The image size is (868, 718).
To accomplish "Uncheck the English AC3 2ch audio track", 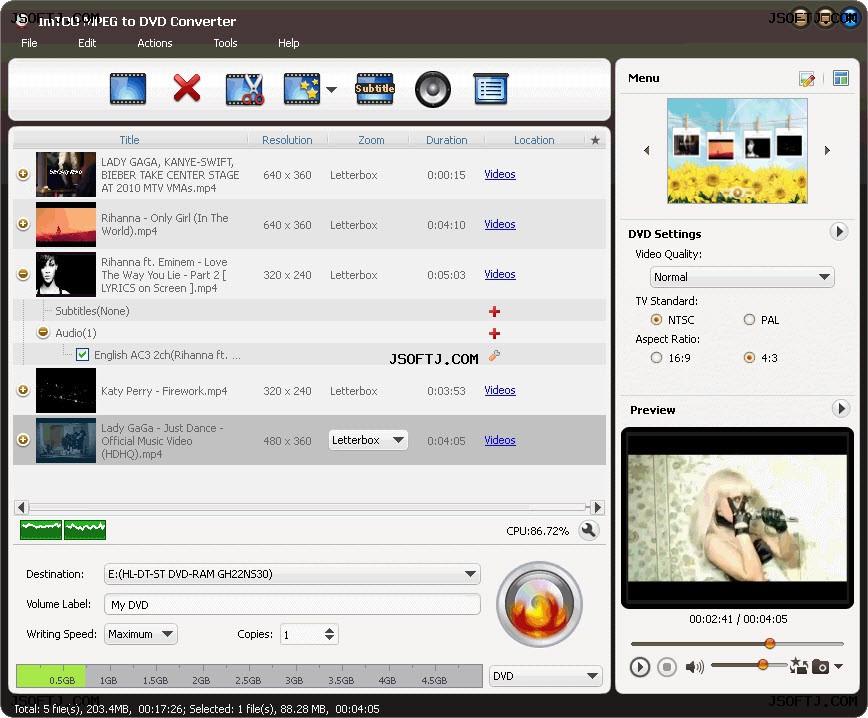I will click(82, 355).
